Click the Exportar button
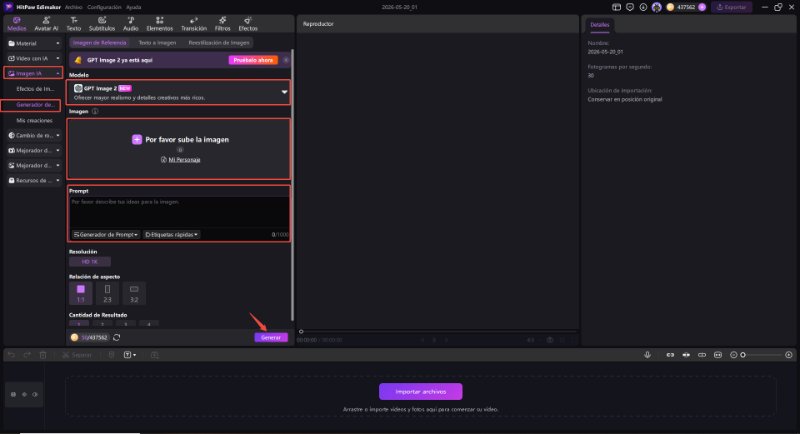This screenshot has height=434, width=800. [x=731, y=7]
